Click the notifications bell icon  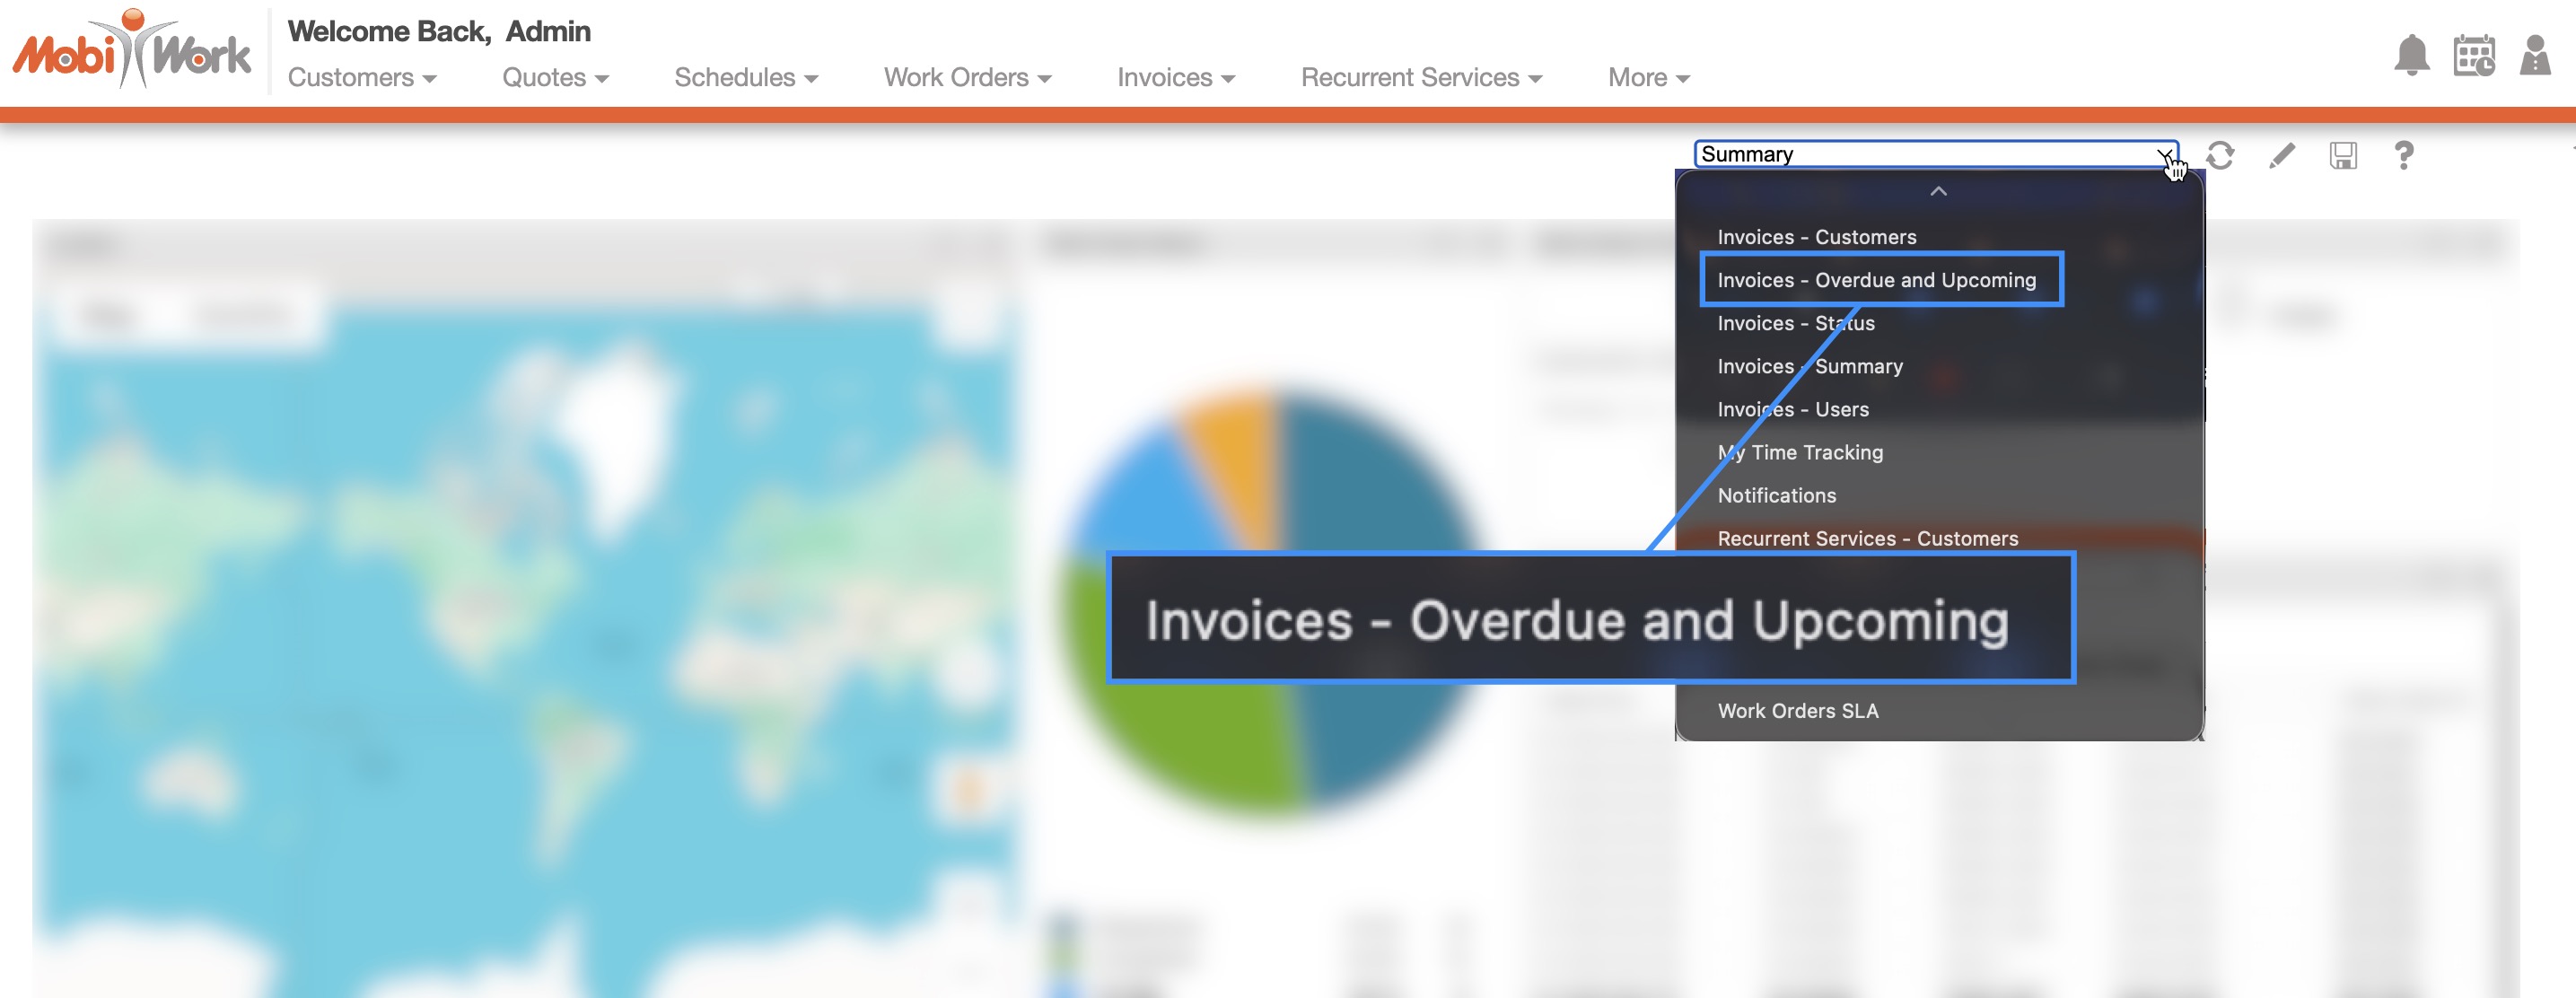point(2411,56)
